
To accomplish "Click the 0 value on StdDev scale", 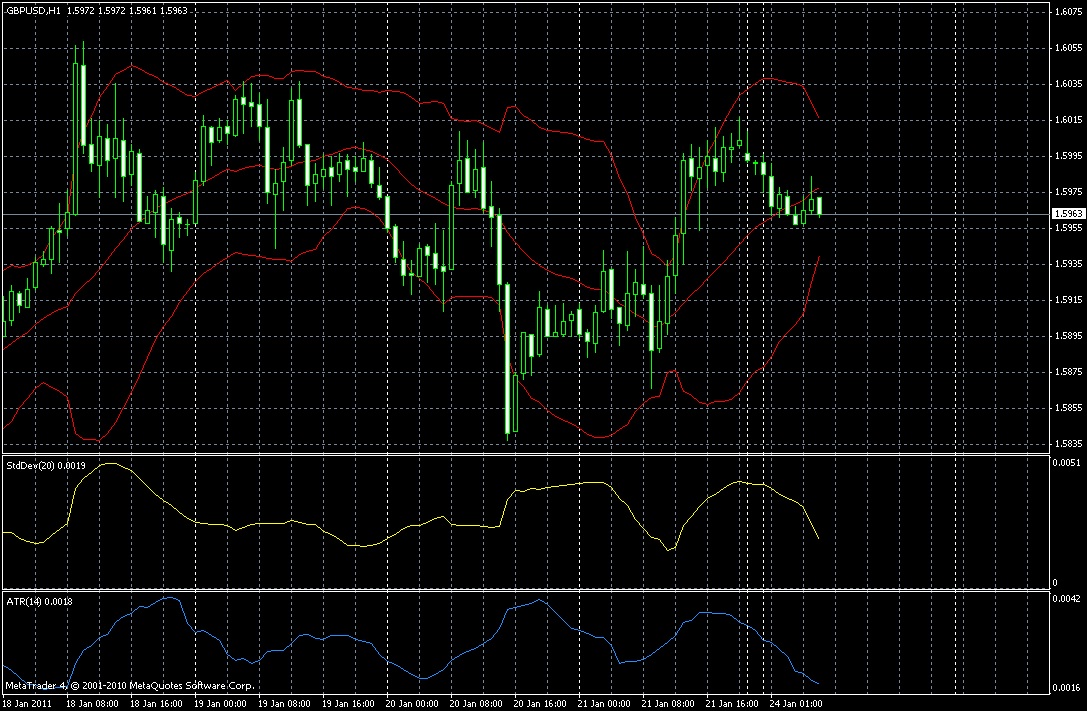I will click(1056, 583).
